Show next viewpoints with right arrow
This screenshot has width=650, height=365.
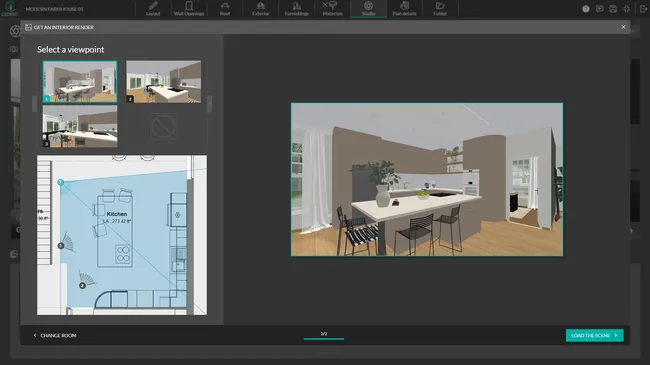[x=209, y=104]
